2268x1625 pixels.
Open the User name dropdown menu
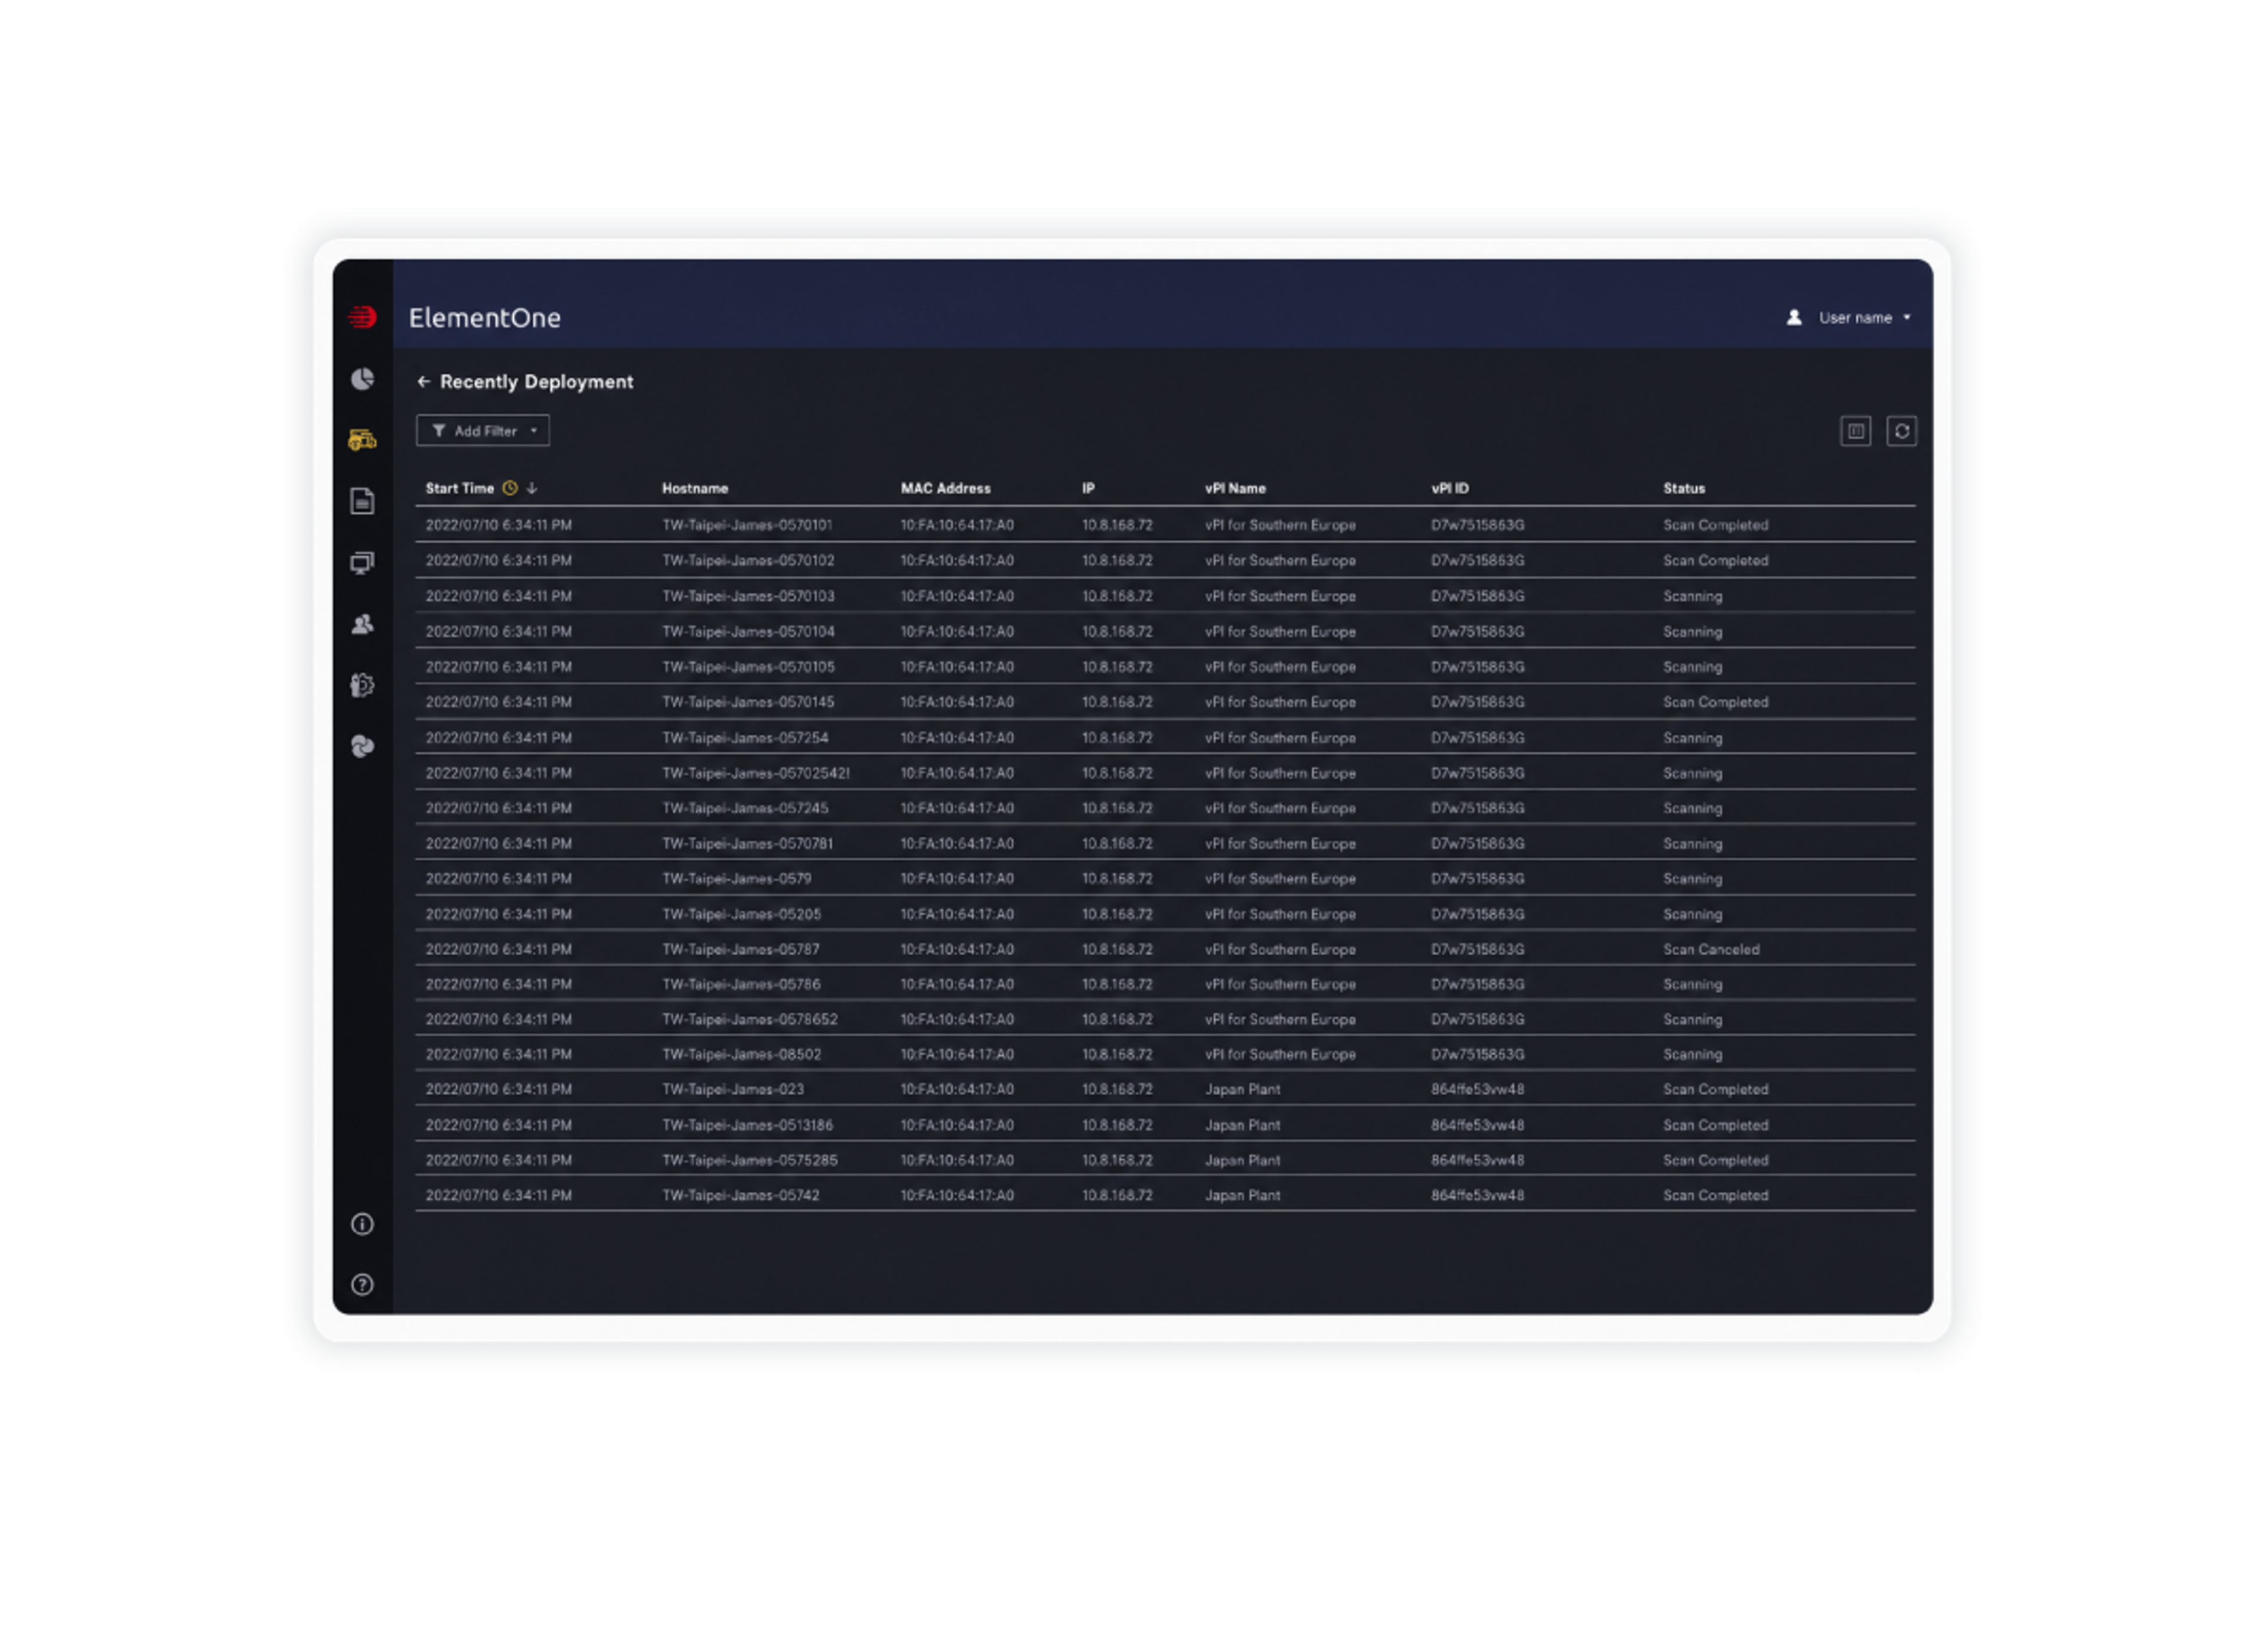click(x=1864, y=317)
